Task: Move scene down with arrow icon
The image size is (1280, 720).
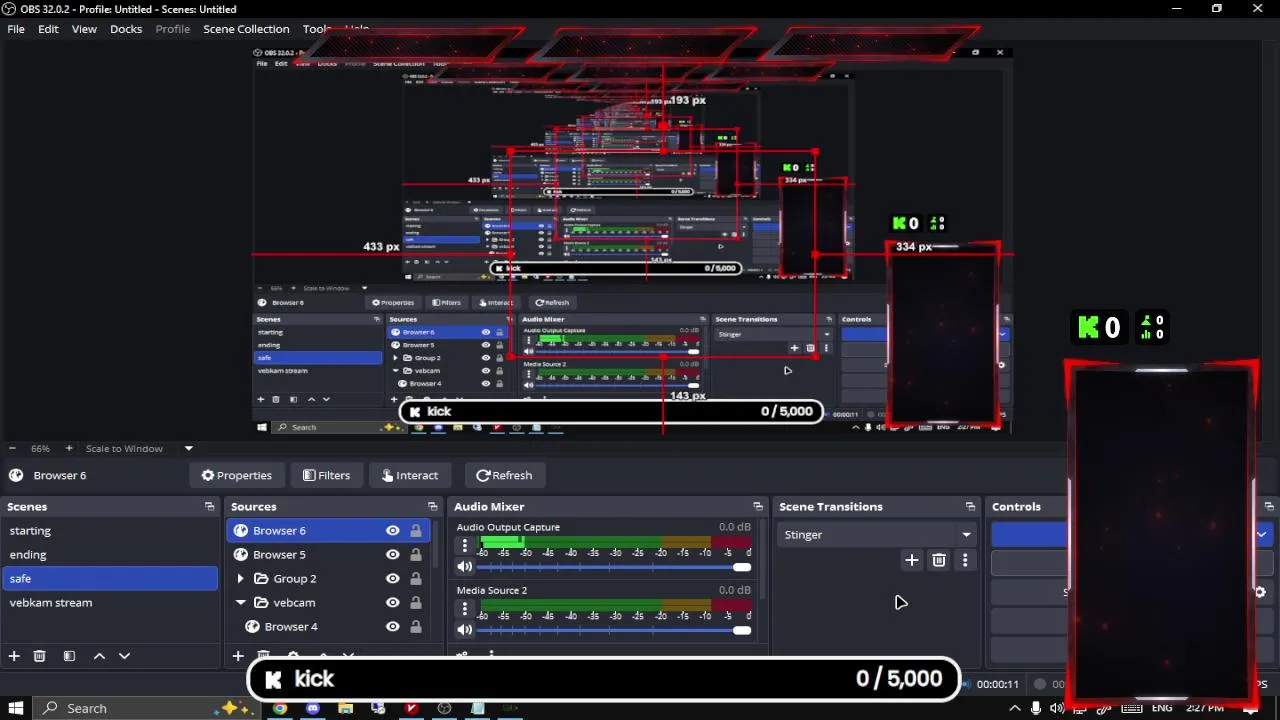Action: [x=124, y=656]
